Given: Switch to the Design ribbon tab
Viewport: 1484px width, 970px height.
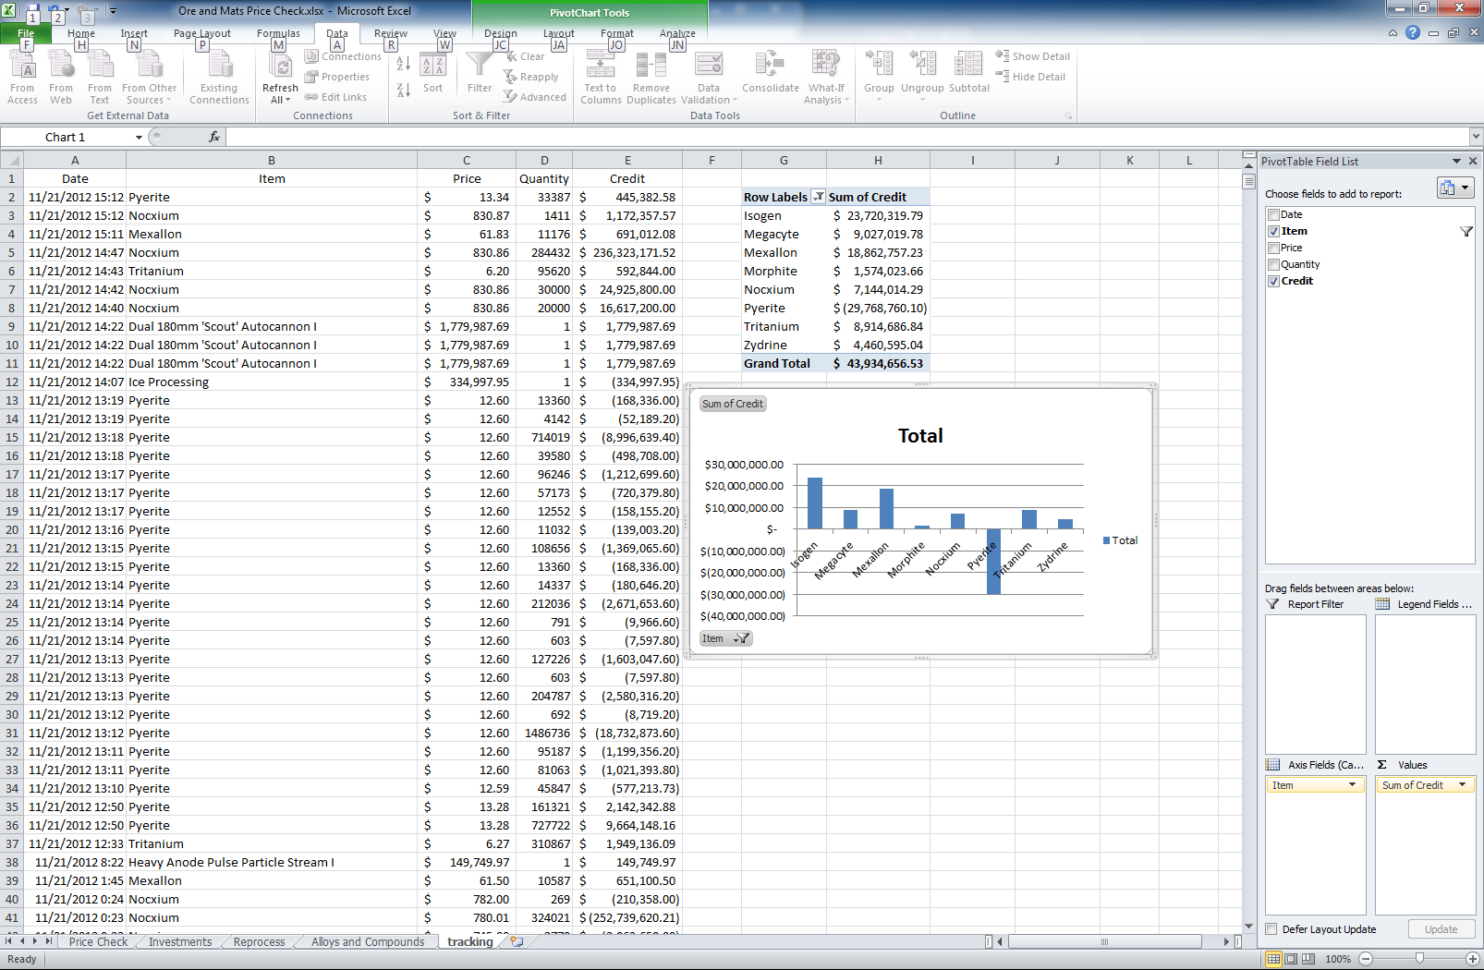Looking at the screenshot, I should coord(500,32).
